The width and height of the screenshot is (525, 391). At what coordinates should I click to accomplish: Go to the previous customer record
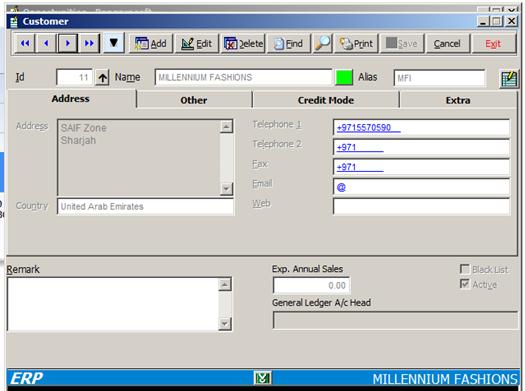pyautogui.click(x=46, y=43)
